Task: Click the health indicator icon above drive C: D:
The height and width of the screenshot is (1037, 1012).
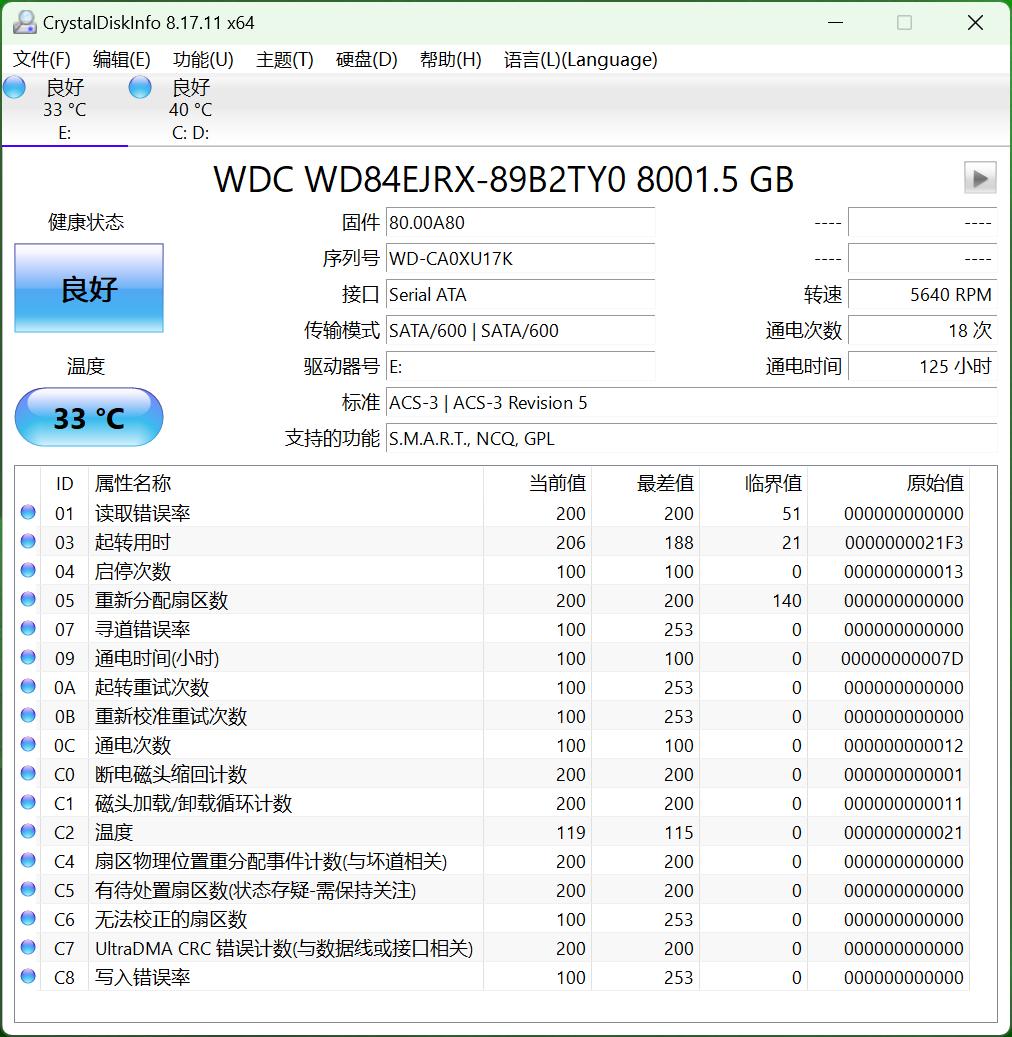Action: tap(140, 87)
